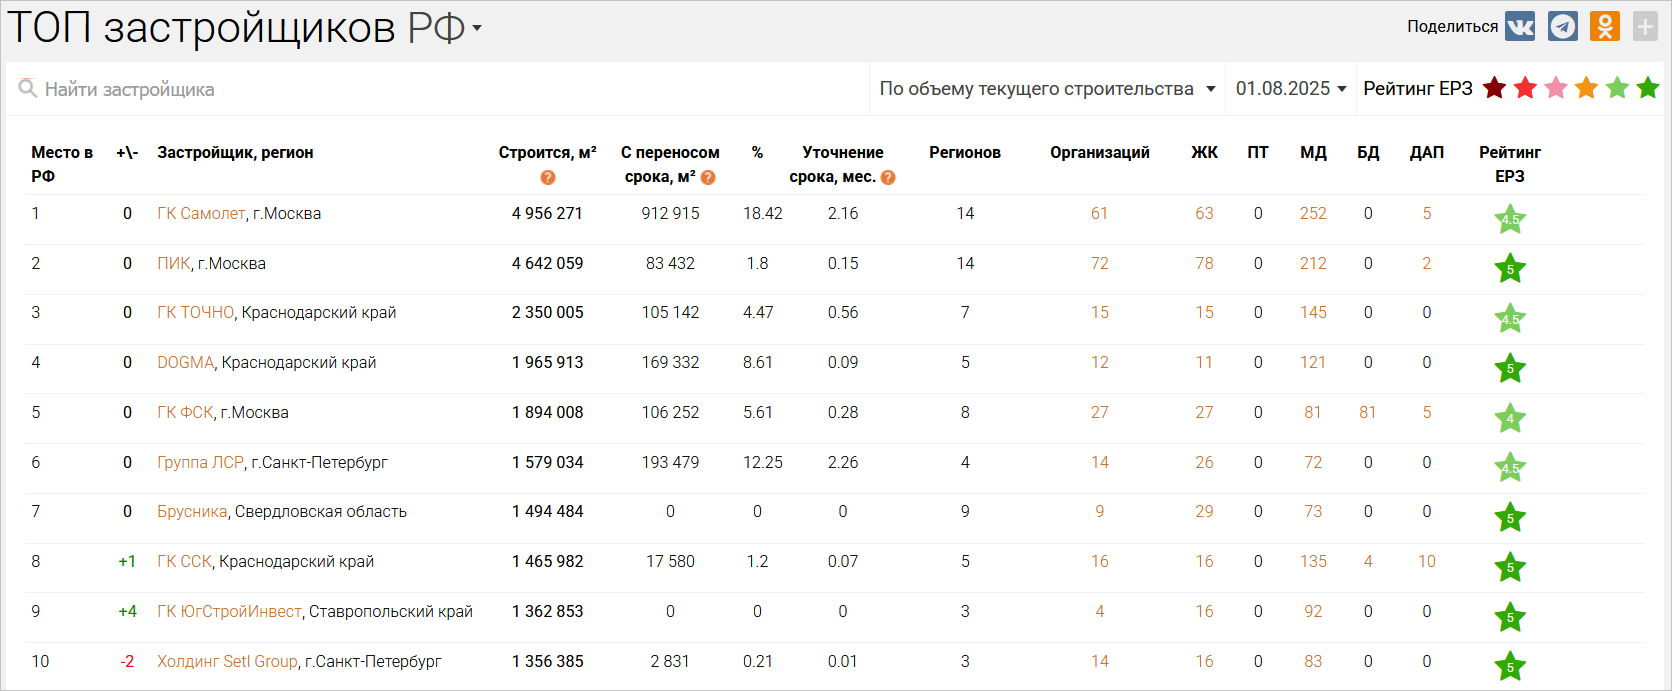Open ТОП застройщиков РФ title dropdown

477,28
